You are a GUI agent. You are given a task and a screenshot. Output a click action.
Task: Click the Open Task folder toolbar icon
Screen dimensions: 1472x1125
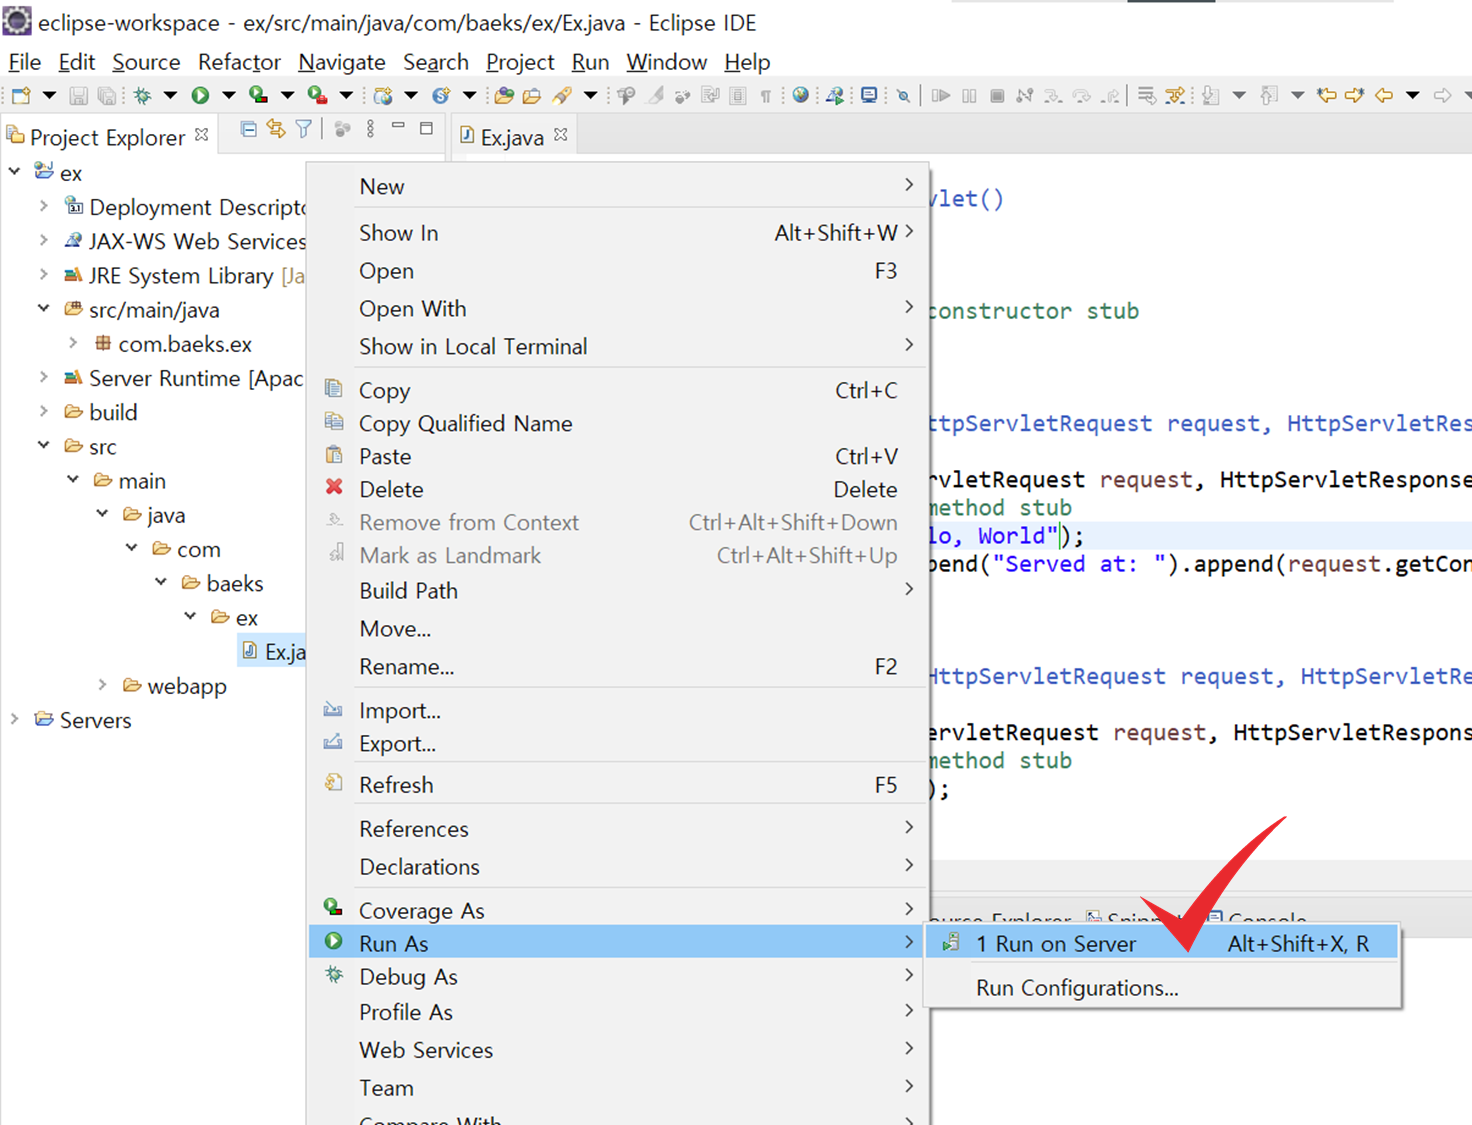532,96
